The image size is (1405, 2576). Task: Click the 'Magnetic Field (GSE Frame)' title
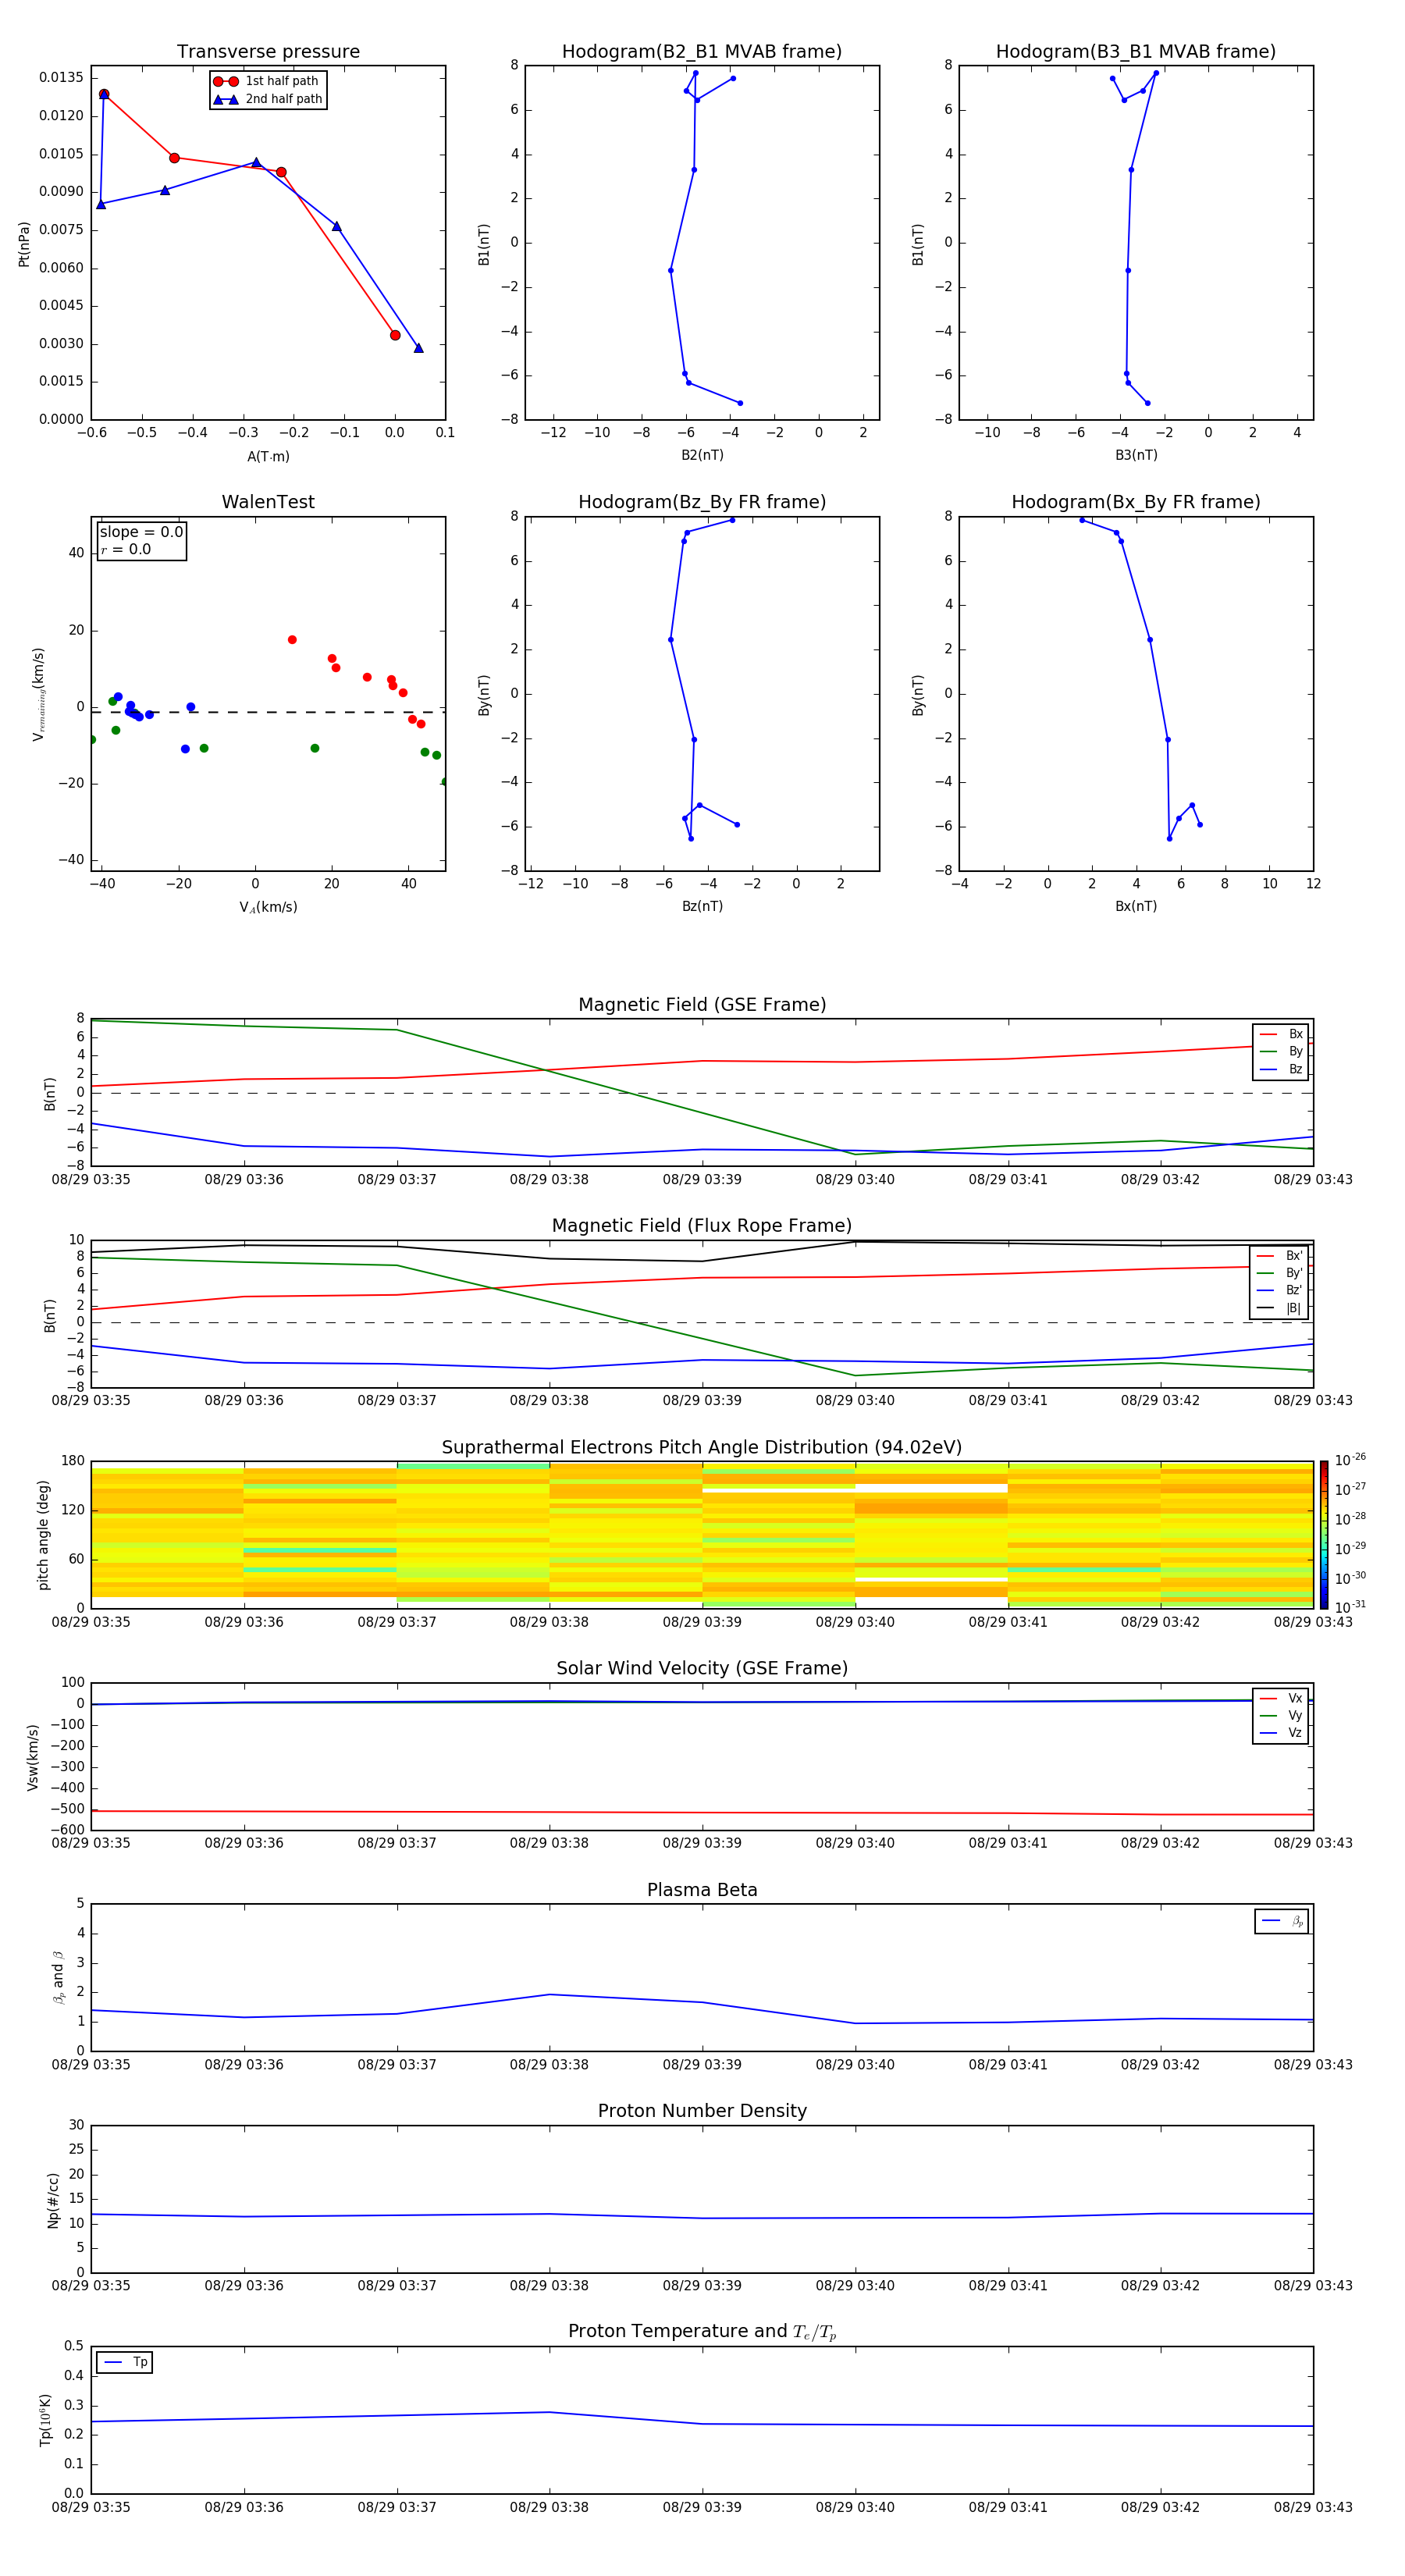702,1005
